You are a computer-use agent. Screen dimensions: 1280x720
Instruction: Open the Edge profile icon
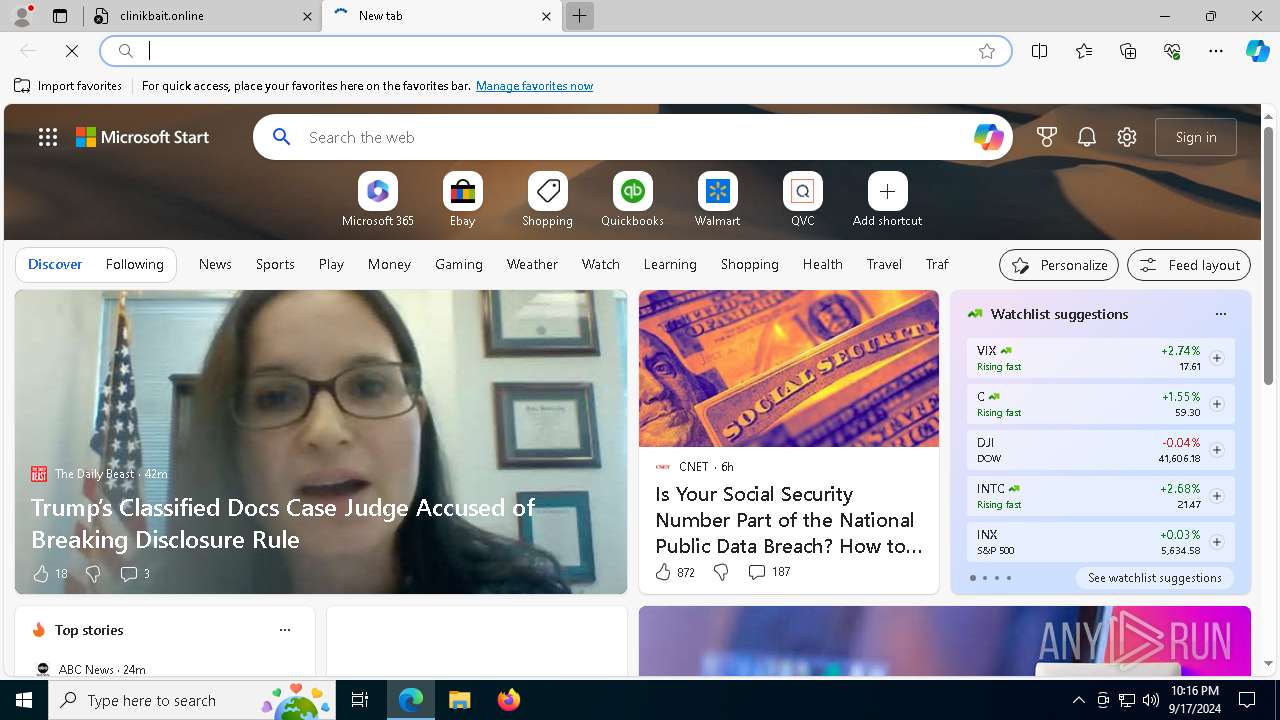[21, 16]
